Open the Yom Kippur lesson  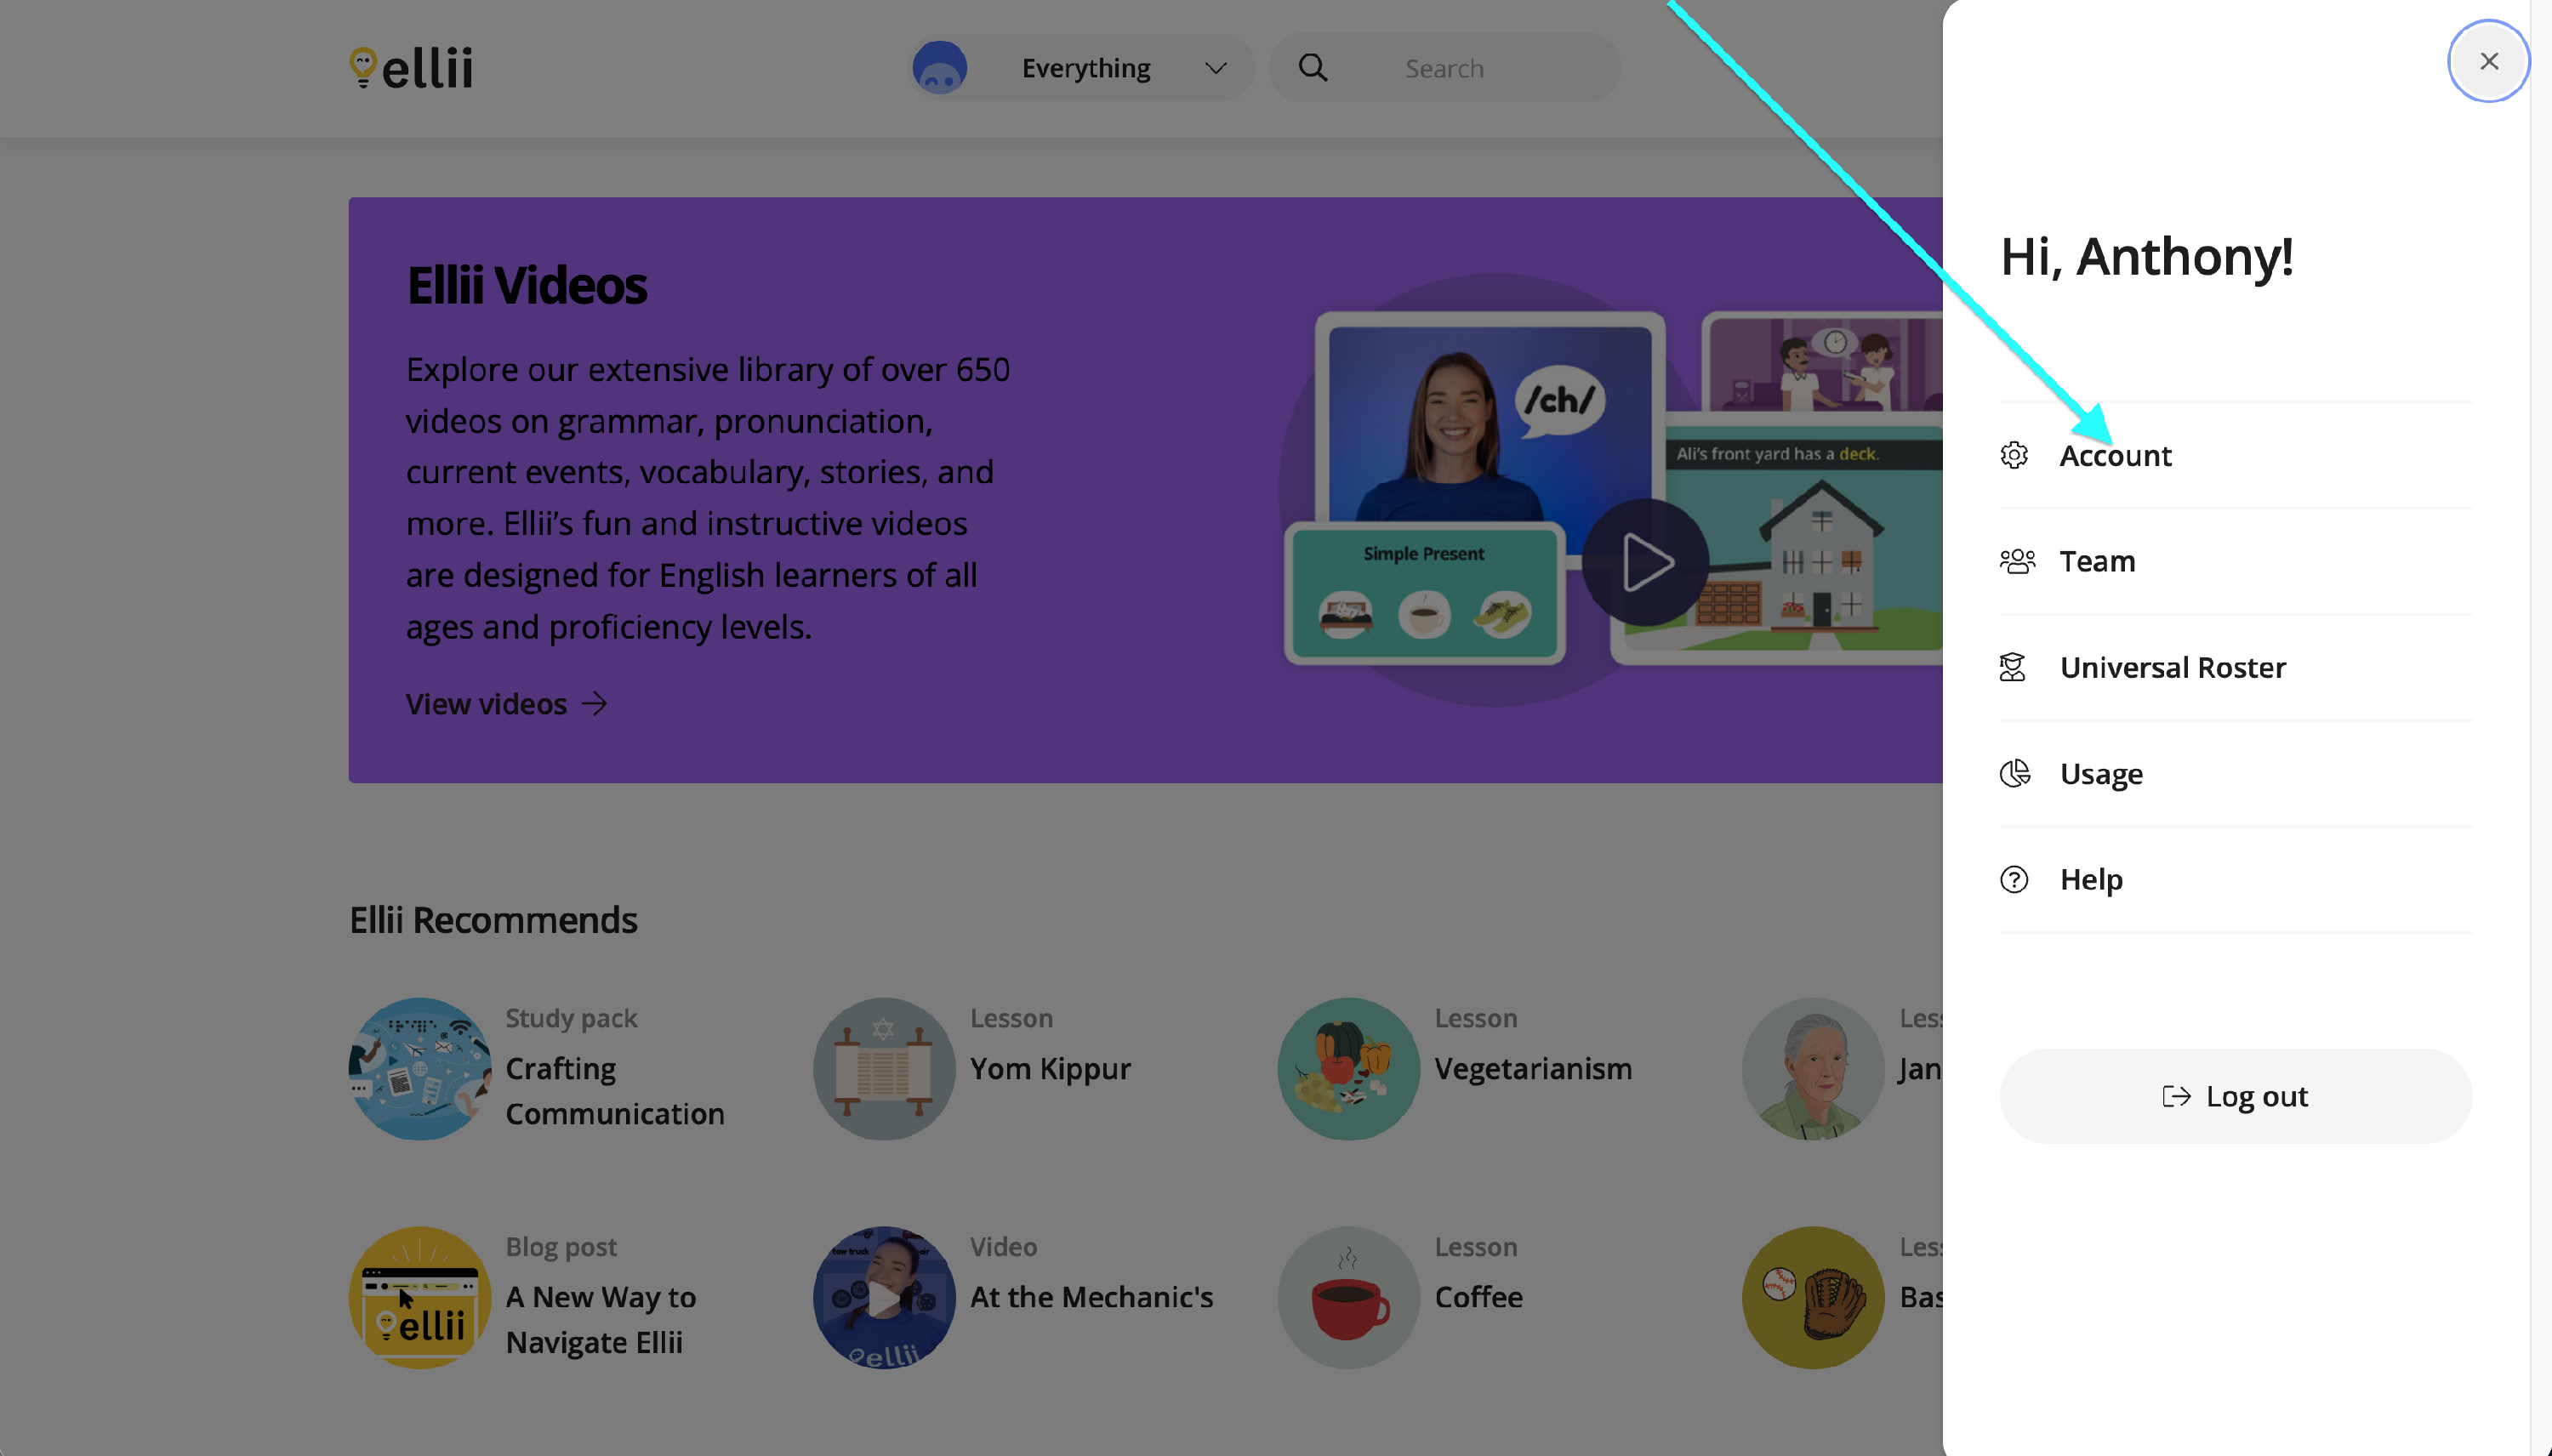coord(1050,1068)
